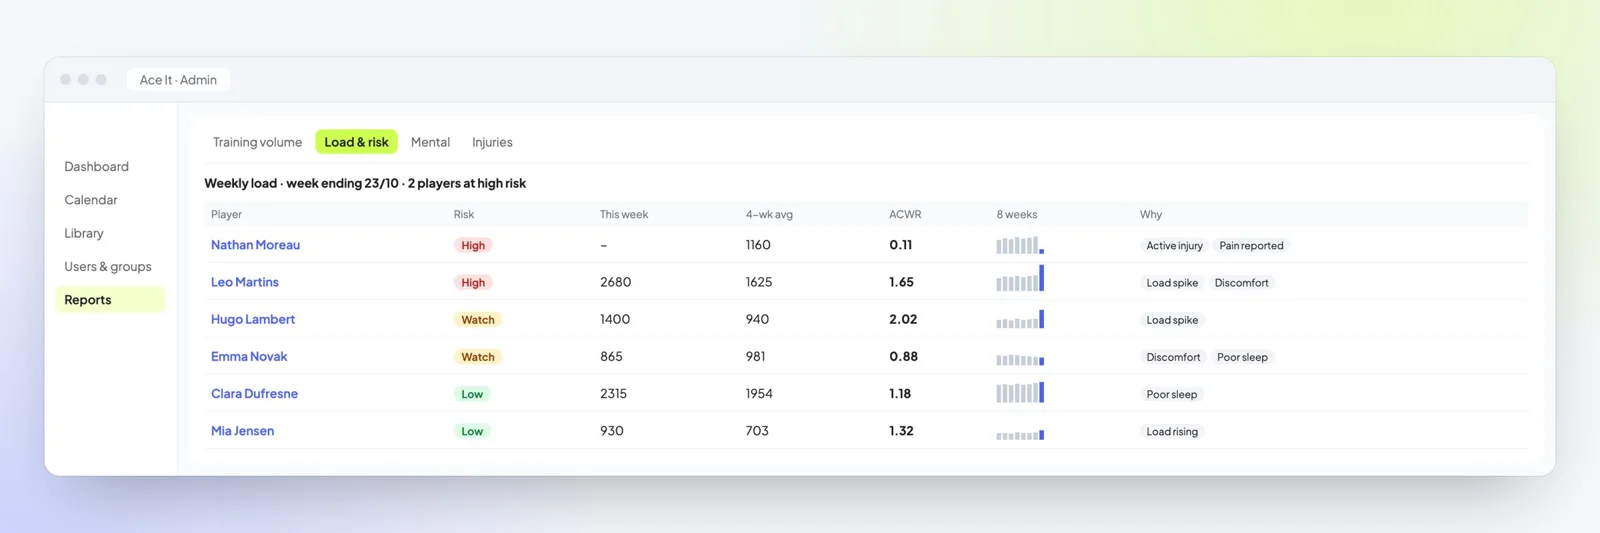Click the Weekly load heading text
This screenshot has height=533, width=1600.
[365, 183]
